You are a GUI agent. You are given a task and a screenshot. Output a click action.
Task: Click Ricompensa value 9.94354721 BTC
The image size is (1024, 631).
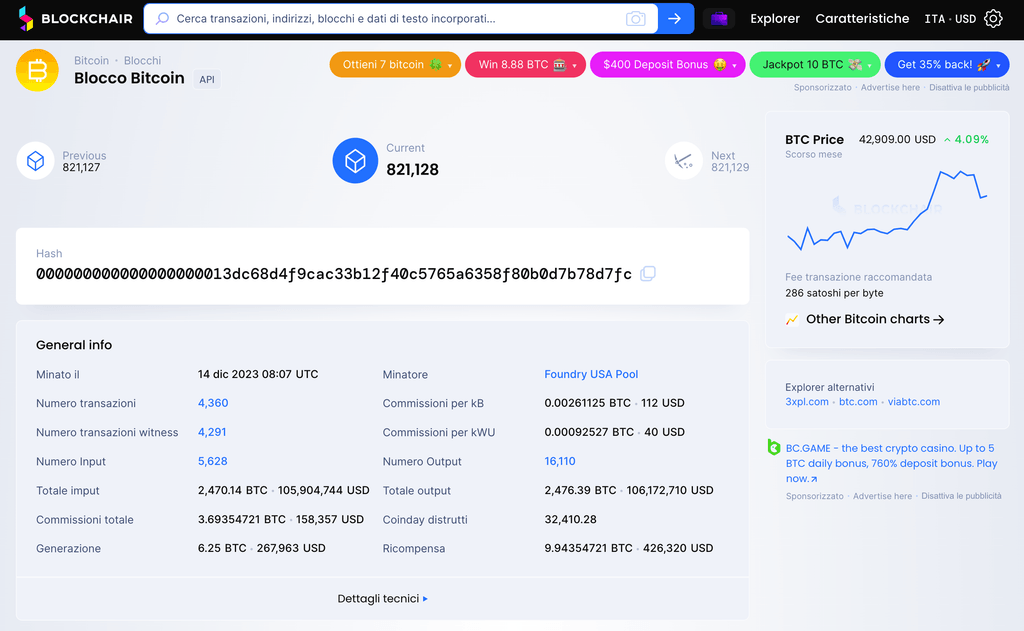pyautogui.click(x=588, y=548)
